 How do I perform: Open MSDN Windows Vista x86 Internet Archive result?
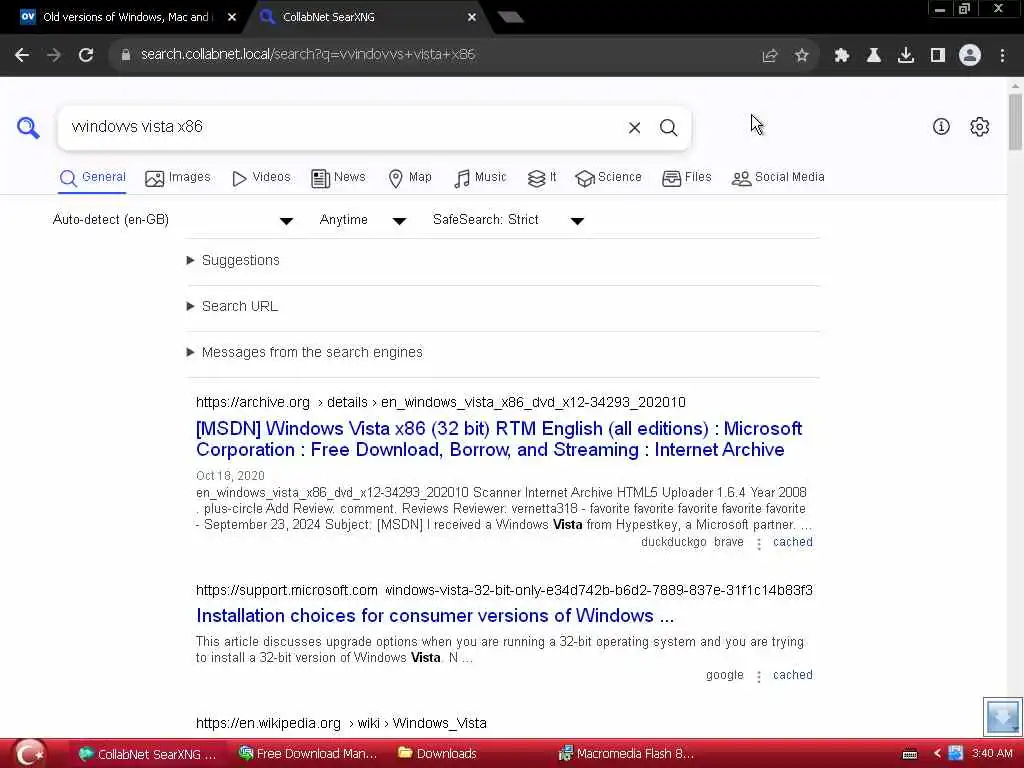[x=499, y=439]
